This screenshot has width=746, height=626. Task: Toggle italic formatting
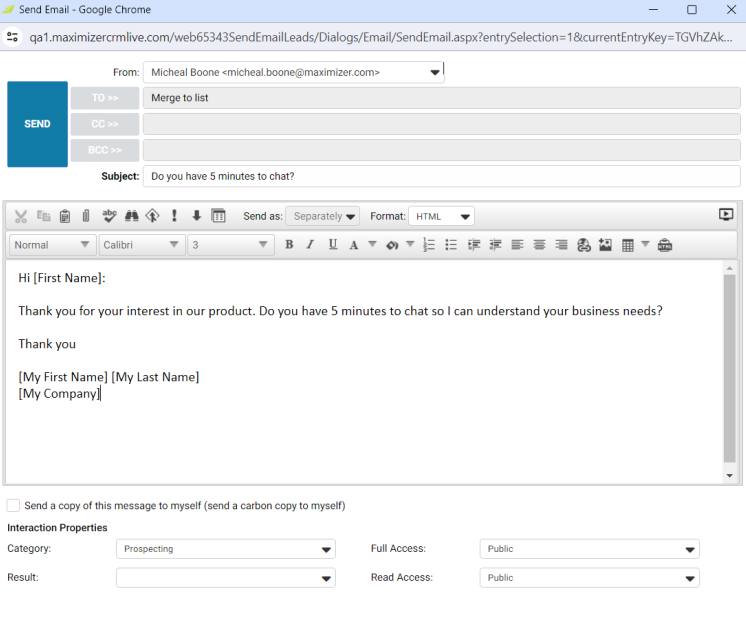tap(310, 245)
